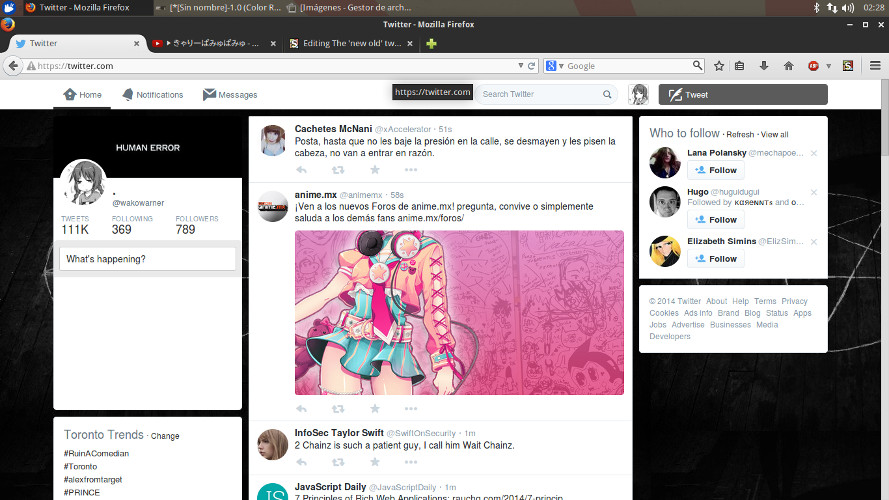
Task: Open the Firefox hamburger menu
Action: tap(875, 66)
